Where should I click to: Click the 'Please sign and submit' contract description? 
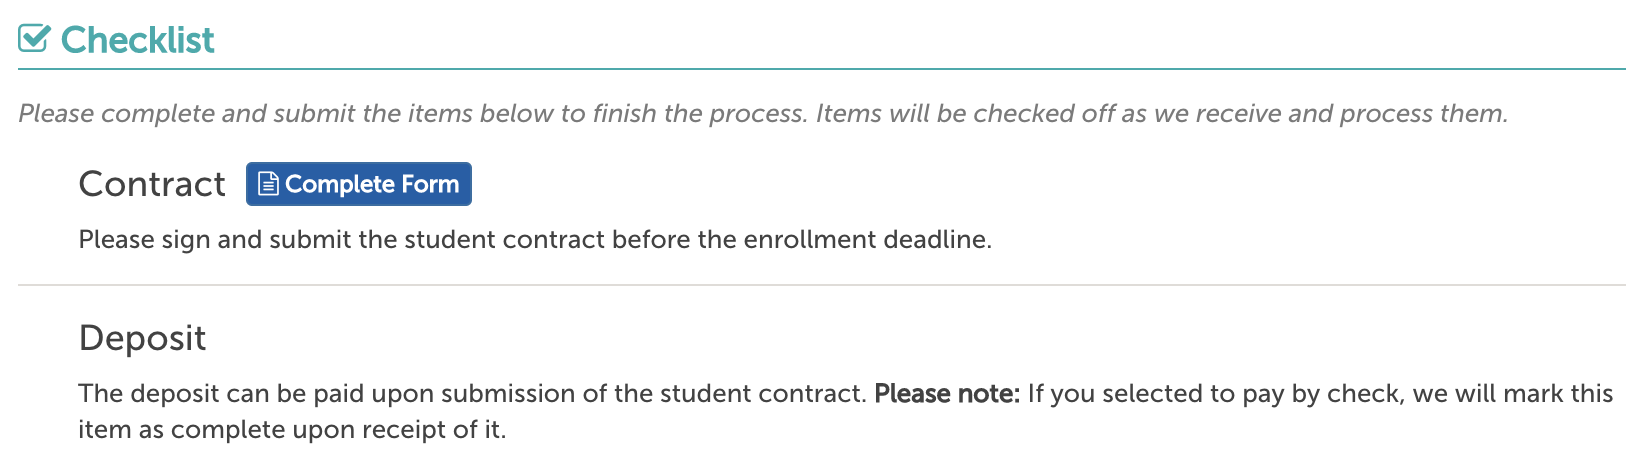535,240
